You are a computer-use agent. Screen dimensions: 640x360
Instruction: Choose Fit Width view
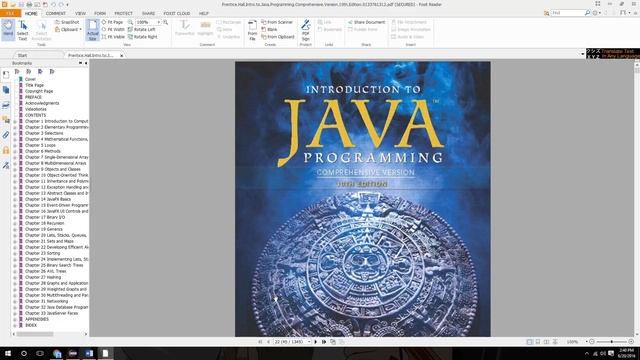pos(113,29)
